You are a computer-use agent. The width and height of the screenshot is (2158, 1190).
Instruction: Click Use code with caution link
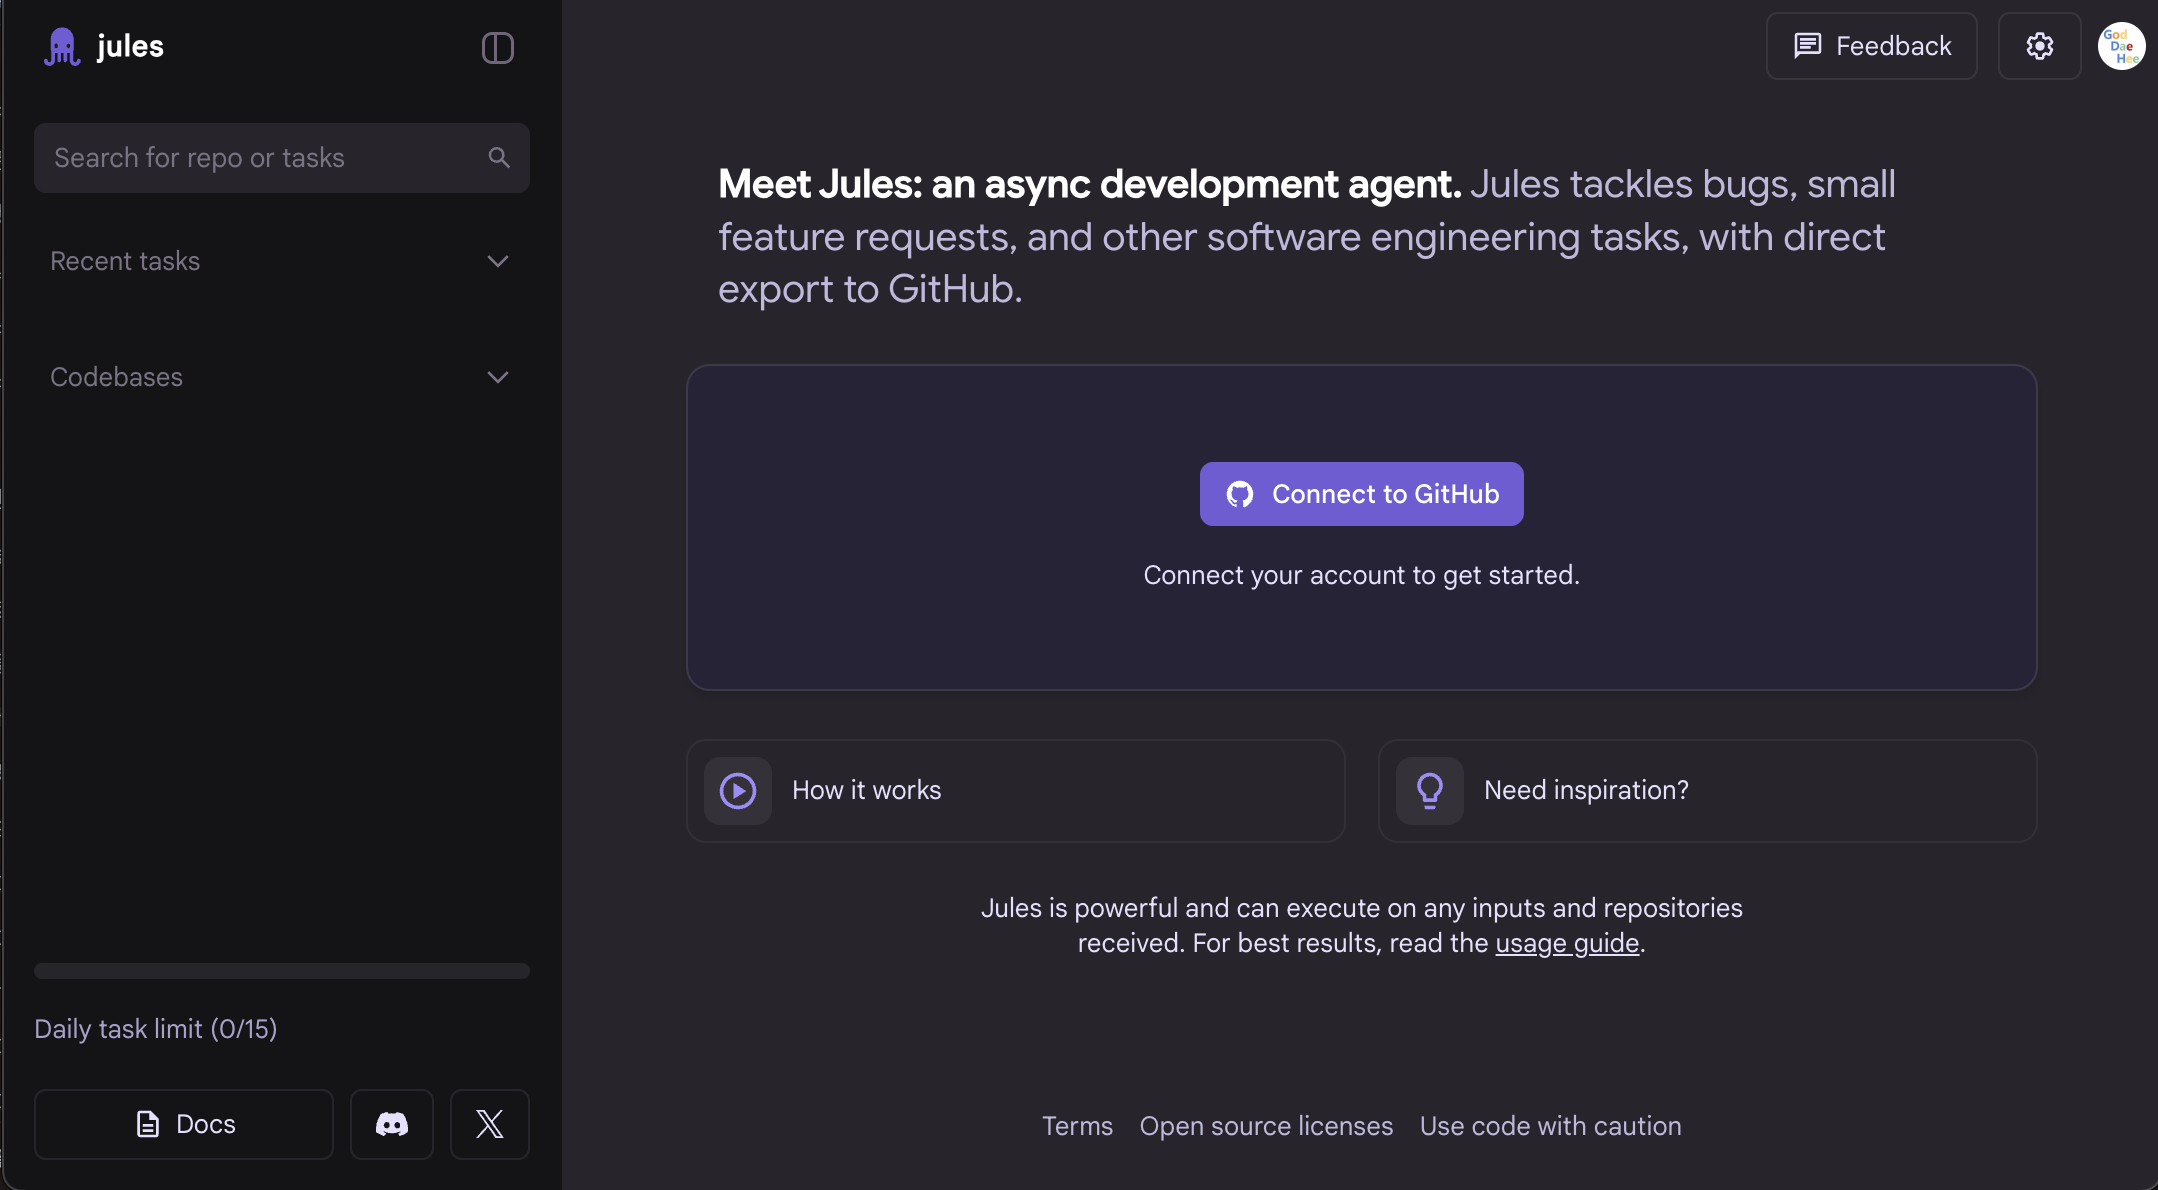point(1550,1126)
